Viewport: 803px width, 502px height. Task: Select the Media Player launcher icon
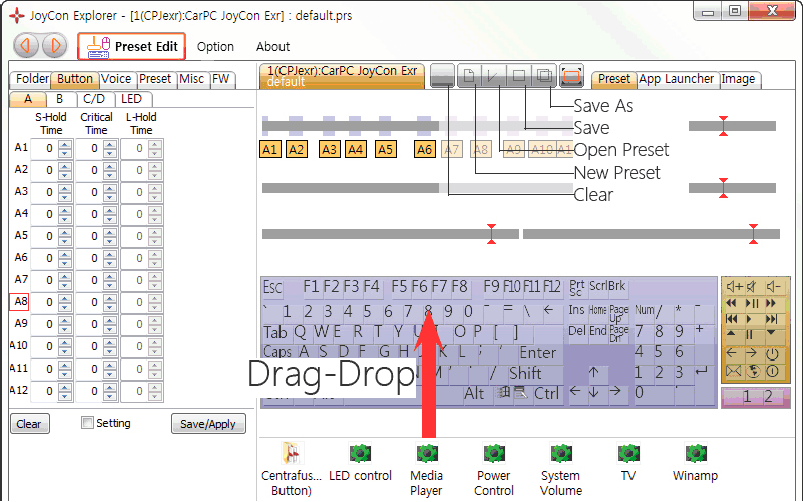click(427, 453)
